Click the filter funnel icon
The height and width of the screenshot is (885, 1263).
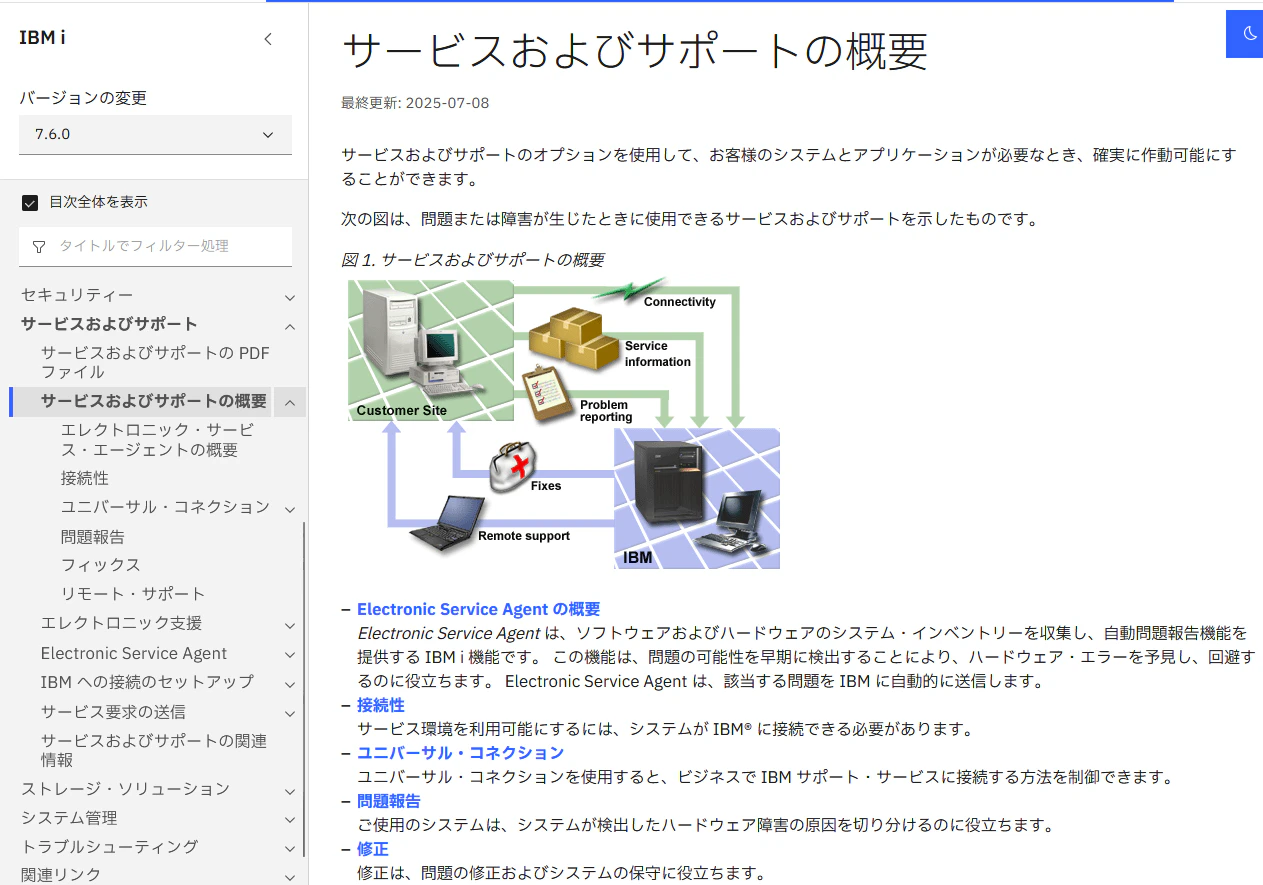[39, 246]
